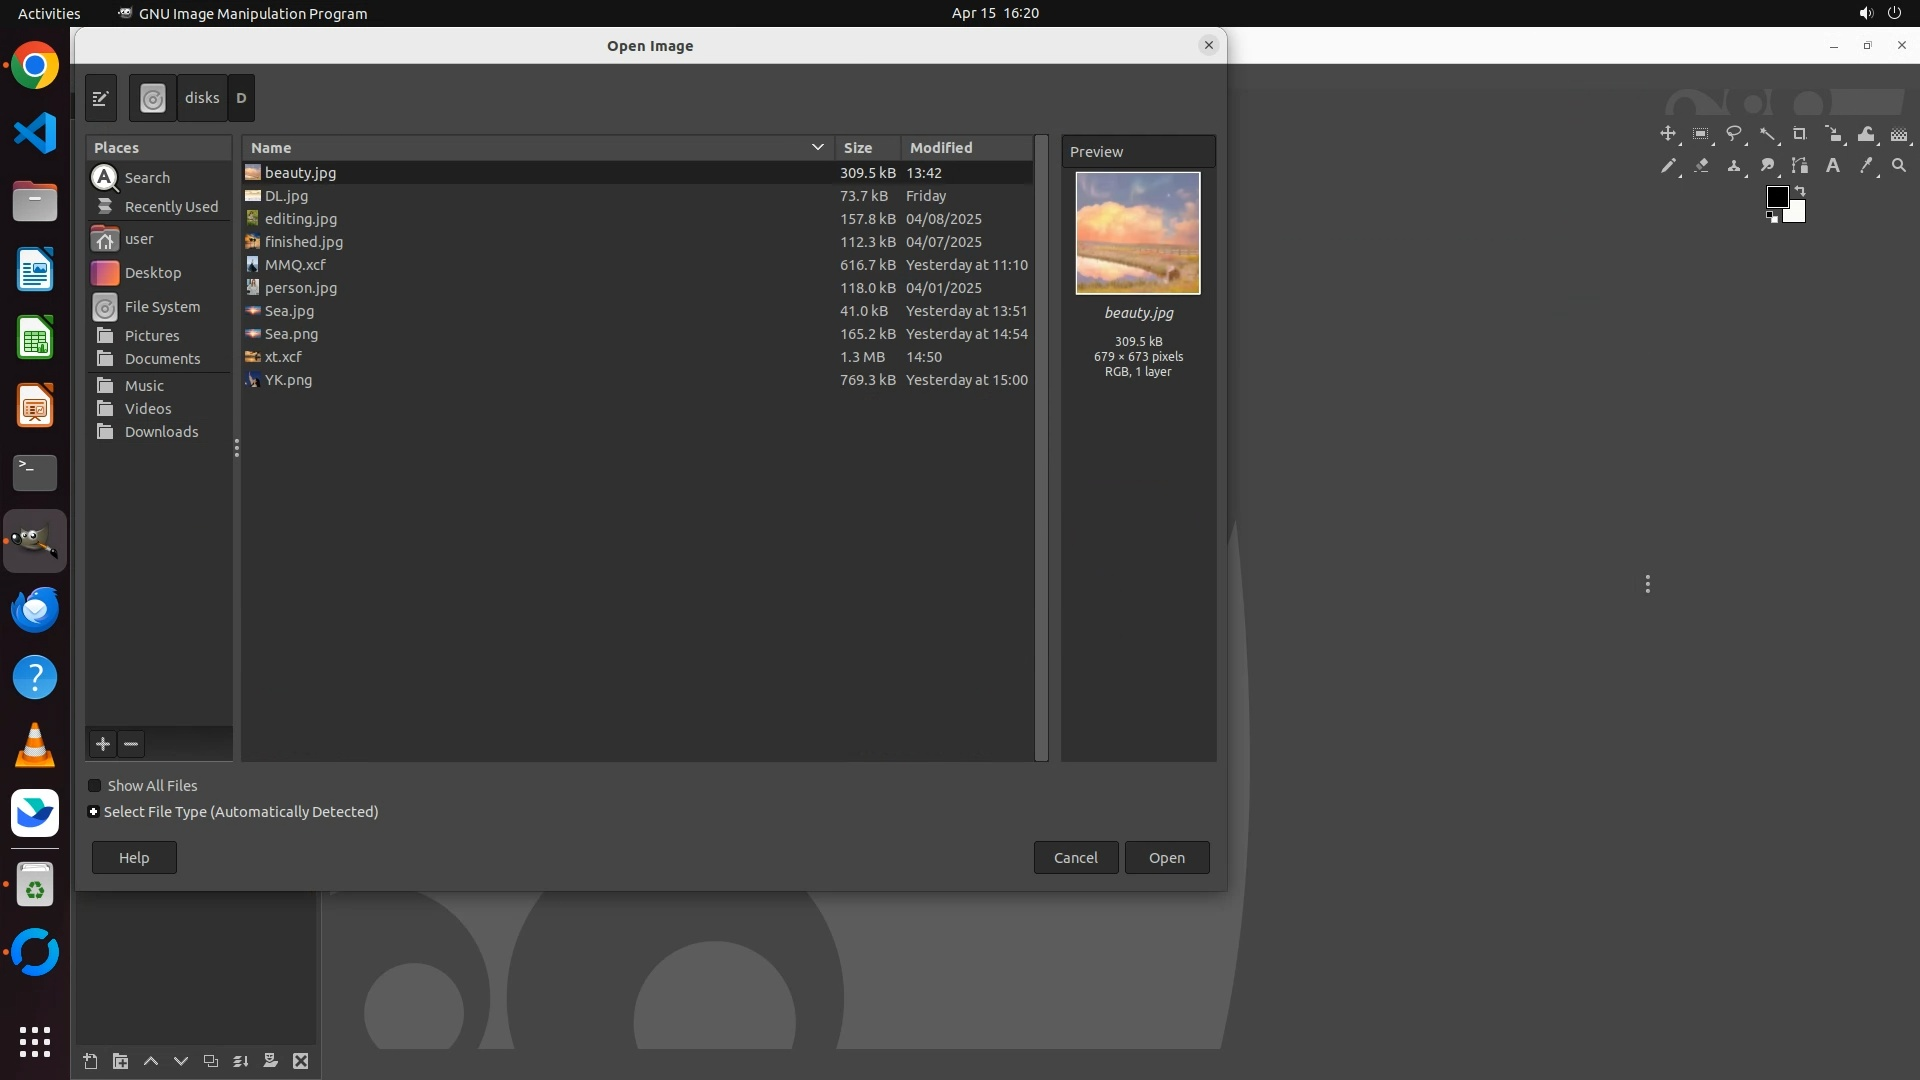Screen dimensions: 1920x1080
Task: Enable the Show All Files checkbox
Action: pos(95,786)
